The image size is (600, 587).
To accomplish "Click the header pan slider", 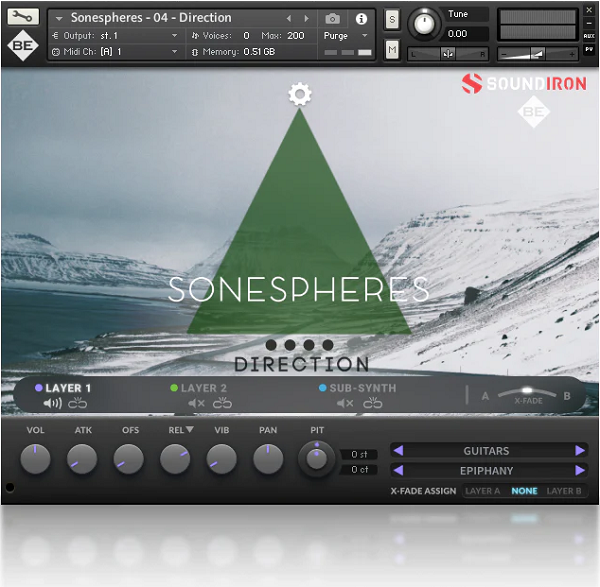I will (448, 54).
